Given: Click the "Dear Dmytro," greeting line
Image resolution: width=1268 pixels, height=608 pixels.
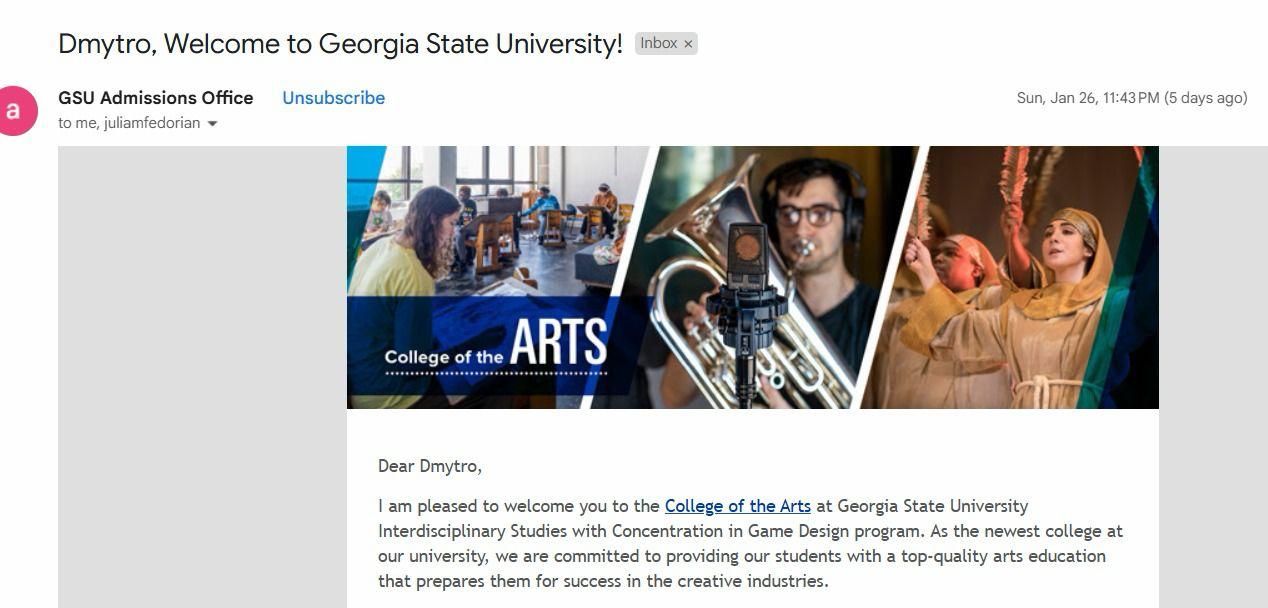Looking at the screenshot, I should pyautogui.click(x=430, y=466).
